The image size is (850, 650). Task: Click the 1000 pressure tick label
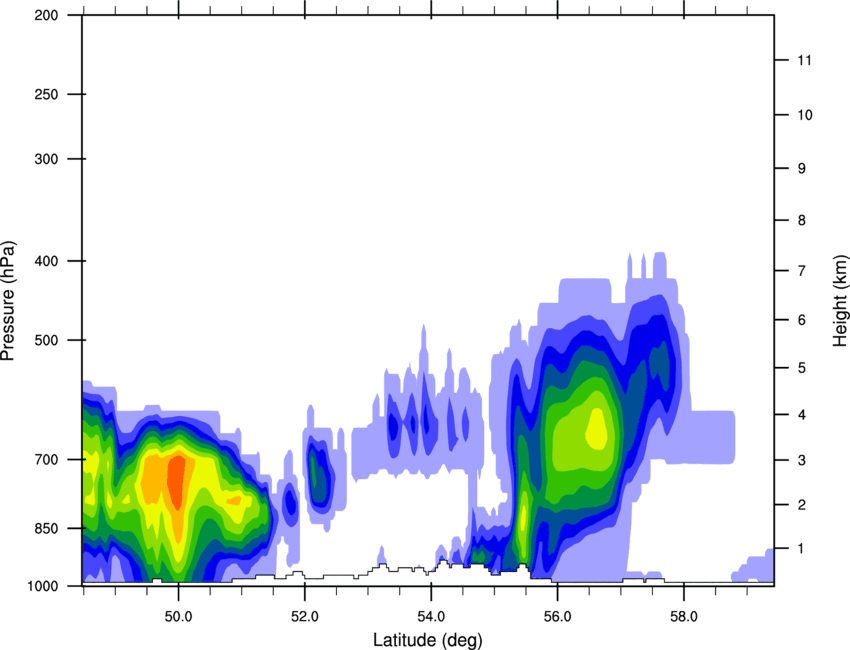(x=42, y=586)
